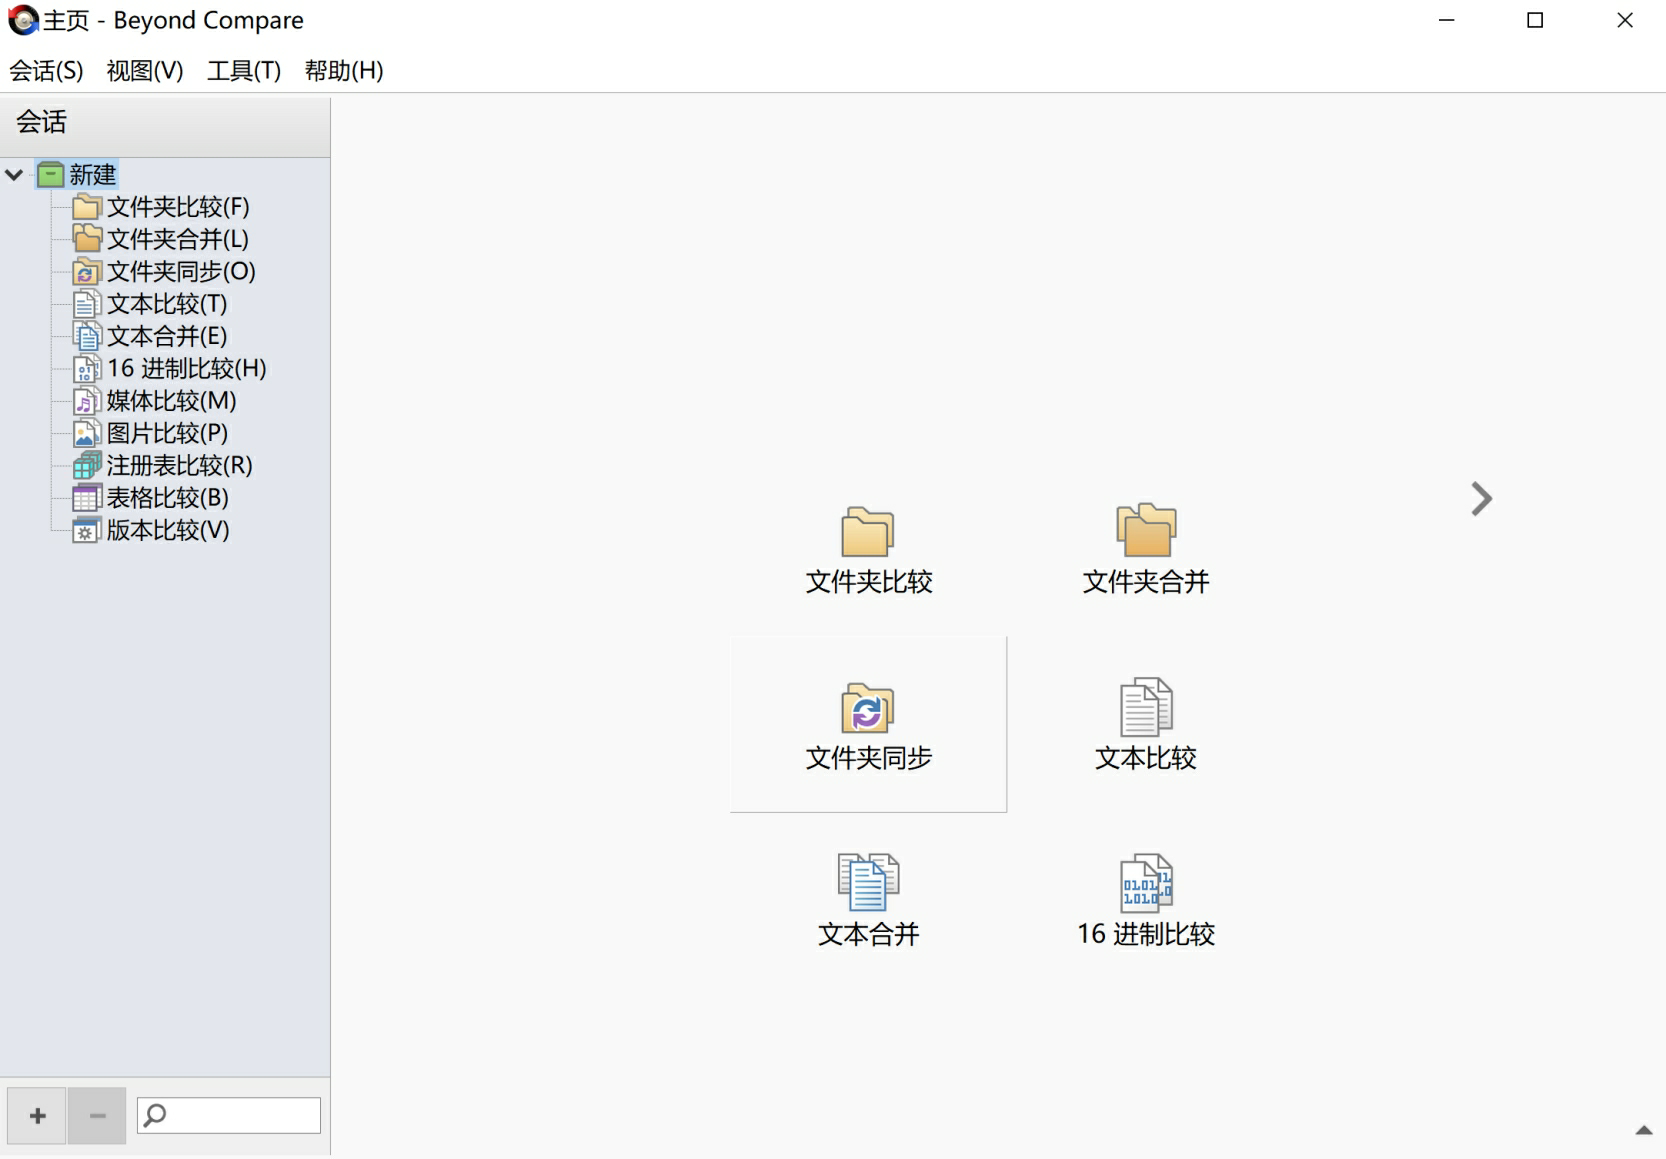The height and width of the screenshot is (1159, 1666).
Task: Show next page of session tiles arrow
Action: (x=1481, y=499)
